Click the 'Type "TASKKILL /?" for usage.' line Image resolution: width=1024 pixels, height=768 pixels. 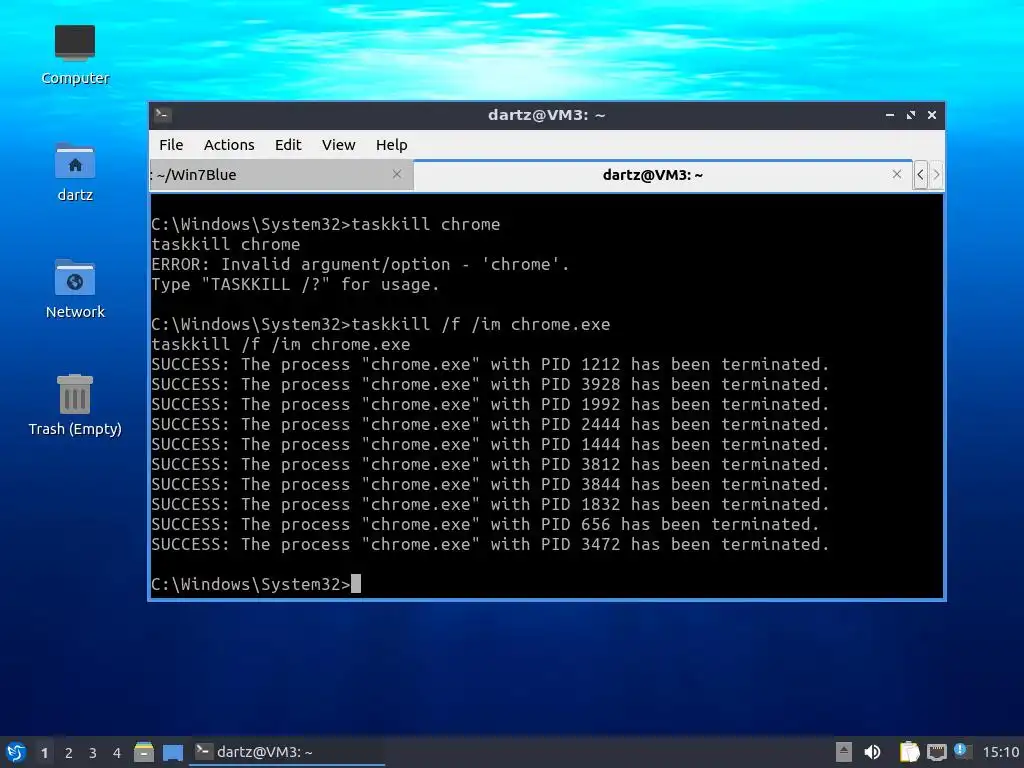295,285
